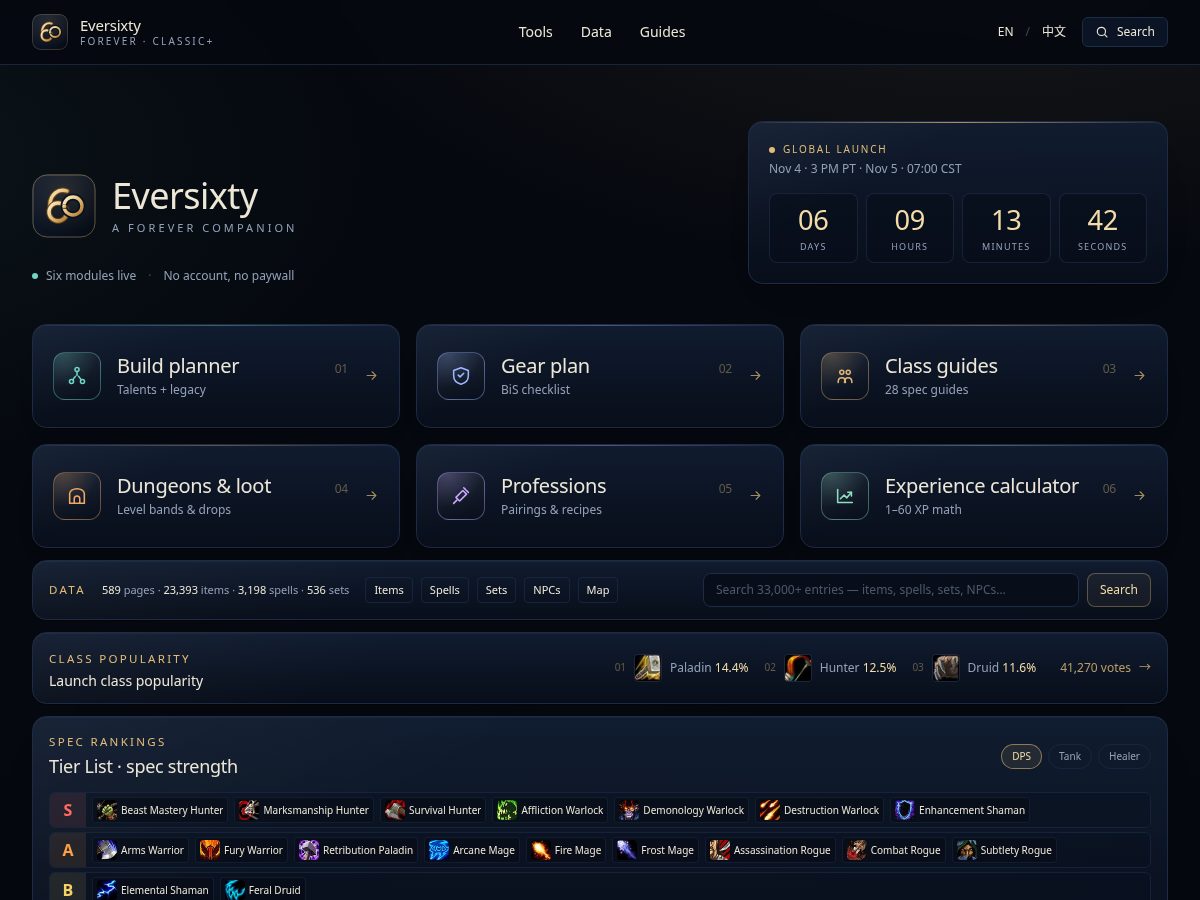Open the Class guides people icon

[x=845, y=376]
